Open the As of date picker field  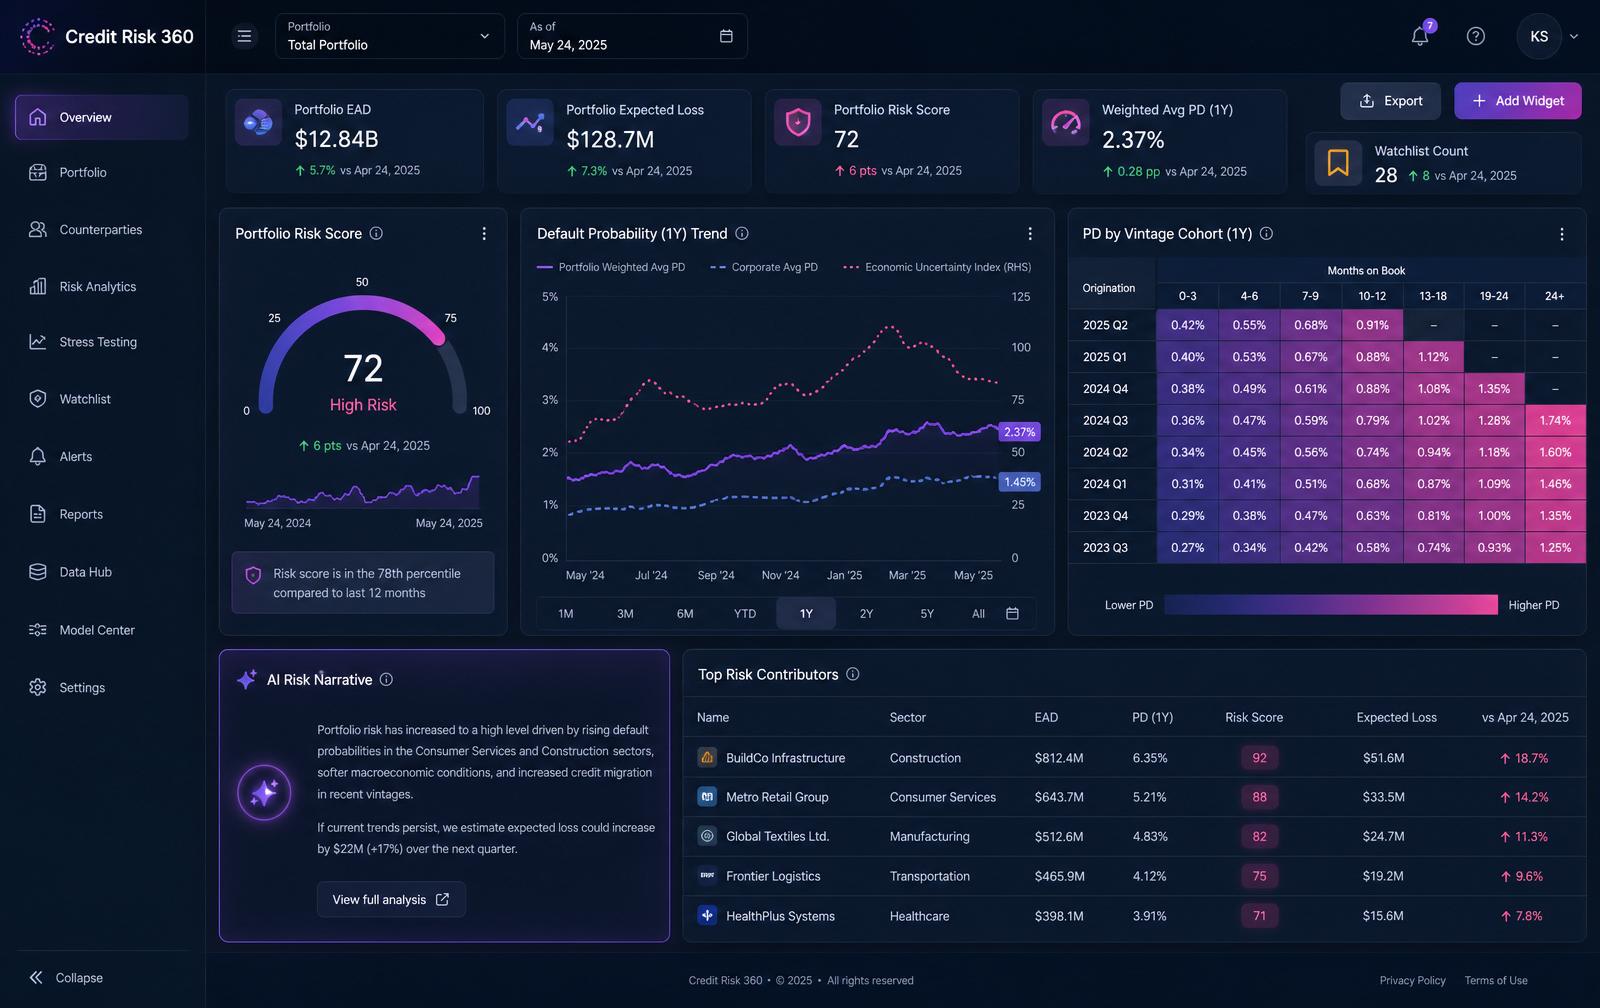pyautogui.click(x=632, y=36)
